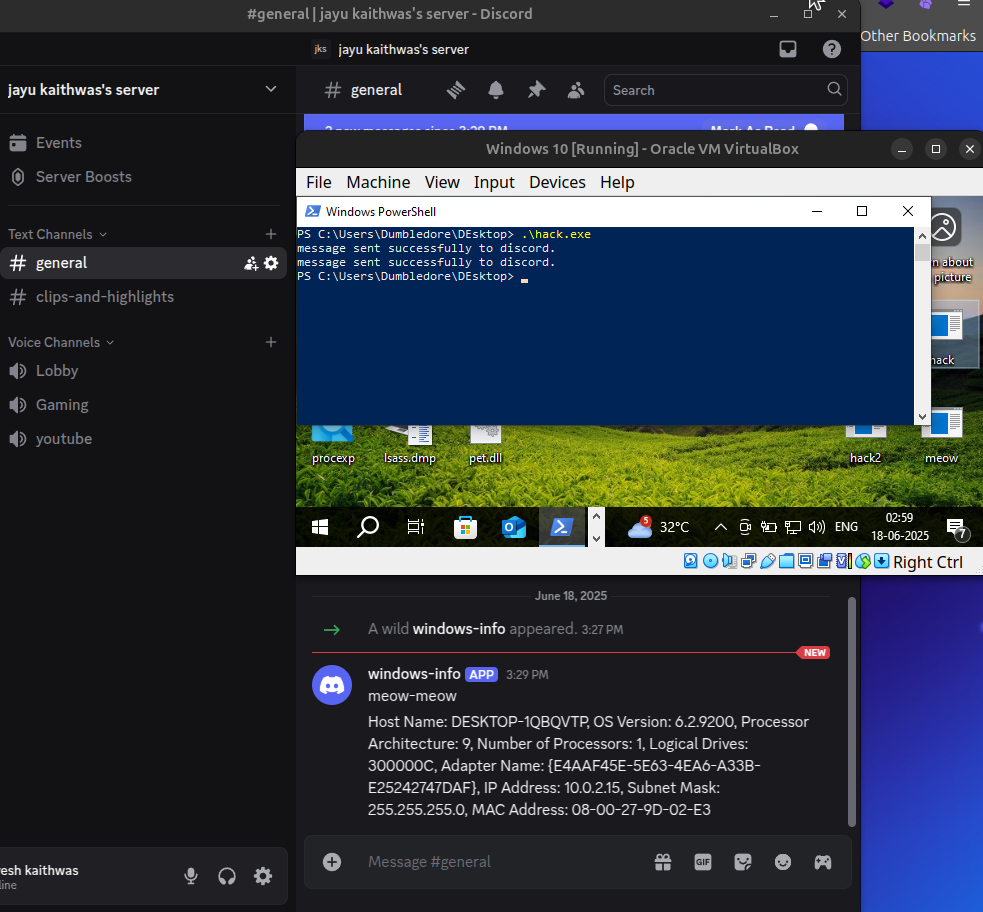
Task: Click plus to create a voice channel
Action: 271,342
